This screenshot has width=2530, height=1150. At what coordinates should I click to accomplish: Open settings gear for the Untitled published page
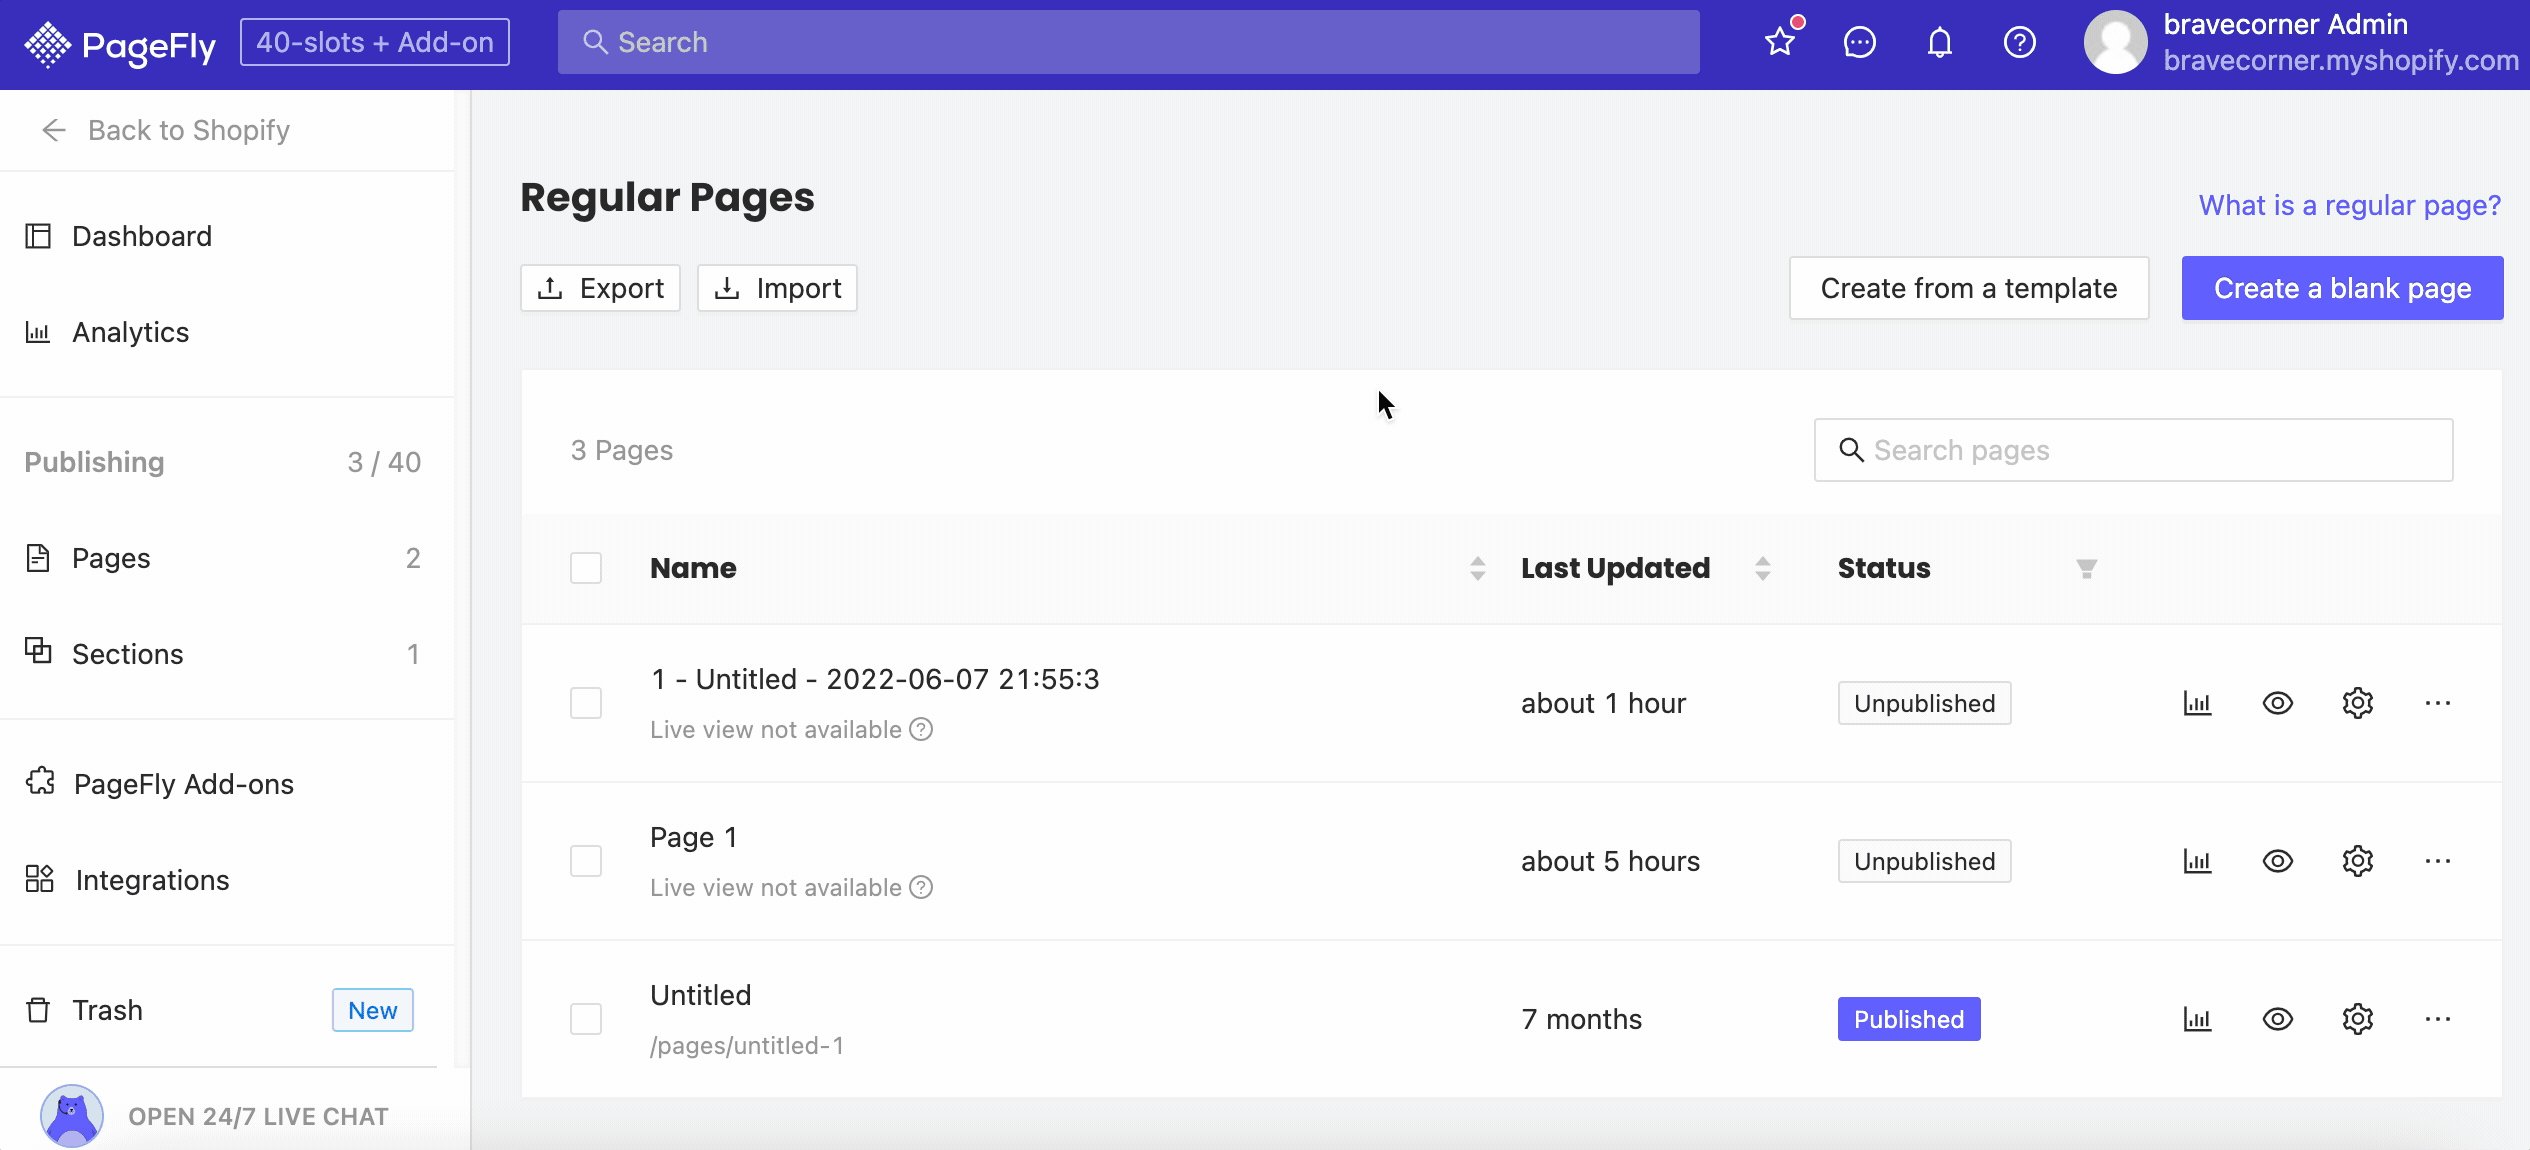pyautogui.click(x=2358, y=1019)
